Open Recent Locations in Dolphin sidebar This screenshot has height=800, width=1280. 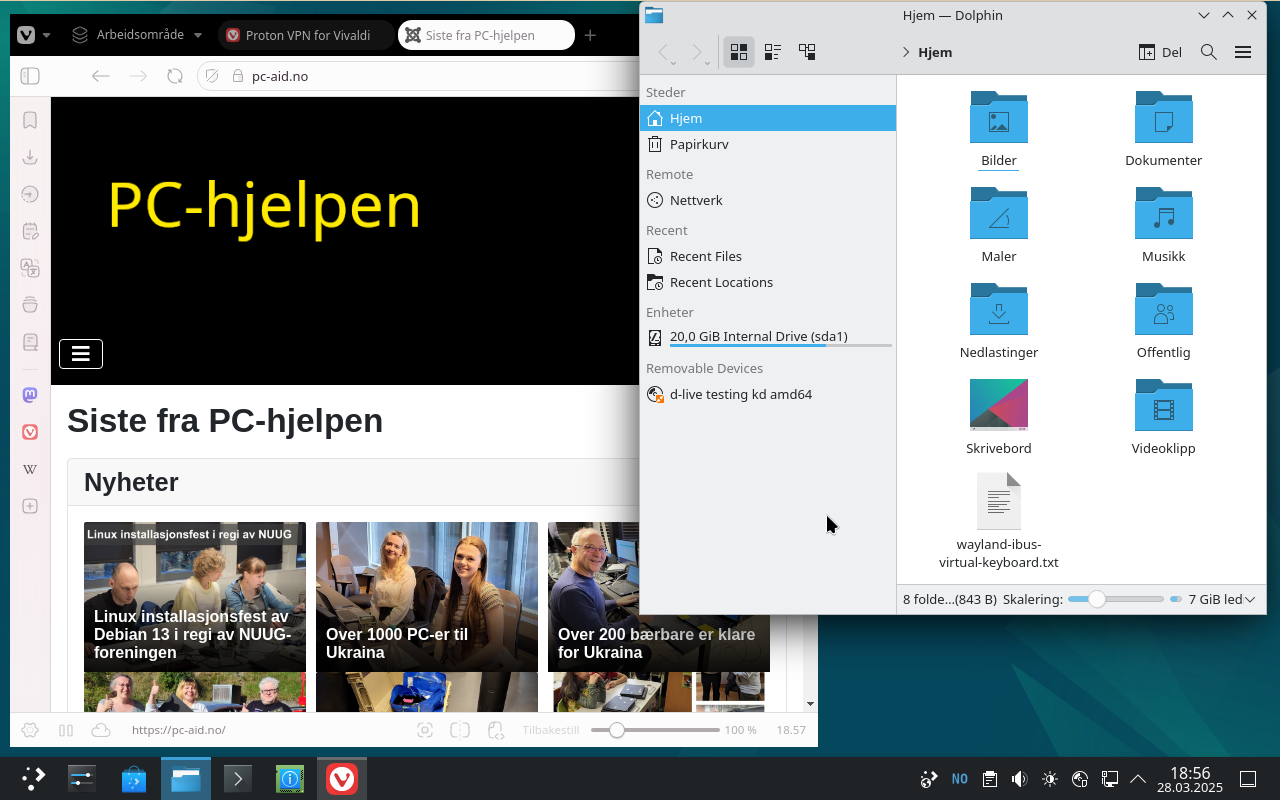click(x=767, y=282)
